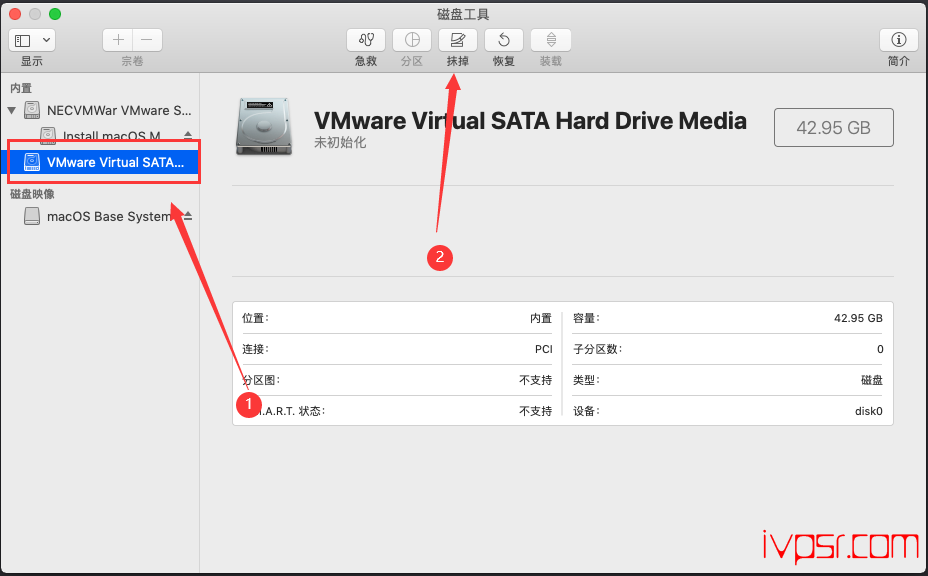Select VMware Virtual SATA... disk in sidebar

pyautogui.click(x=101, y=162)
